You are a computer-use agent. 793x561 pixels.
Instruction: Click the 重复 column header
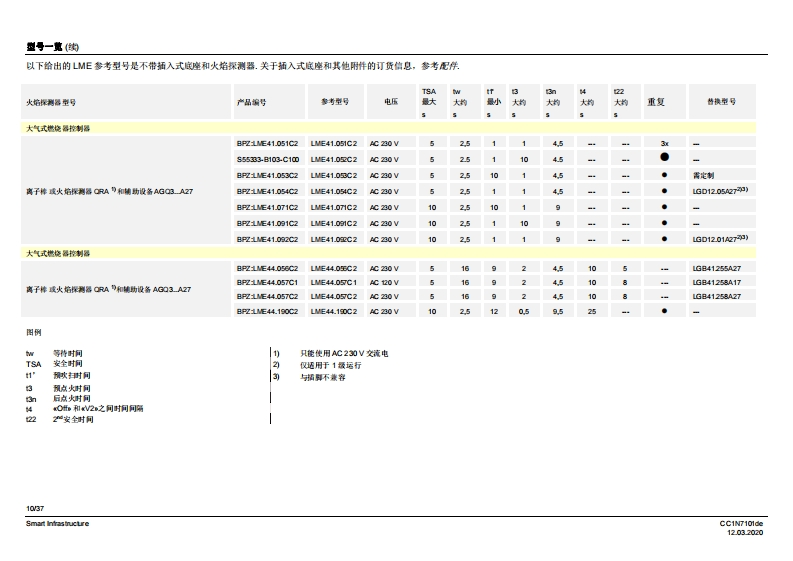click(656, 102)
